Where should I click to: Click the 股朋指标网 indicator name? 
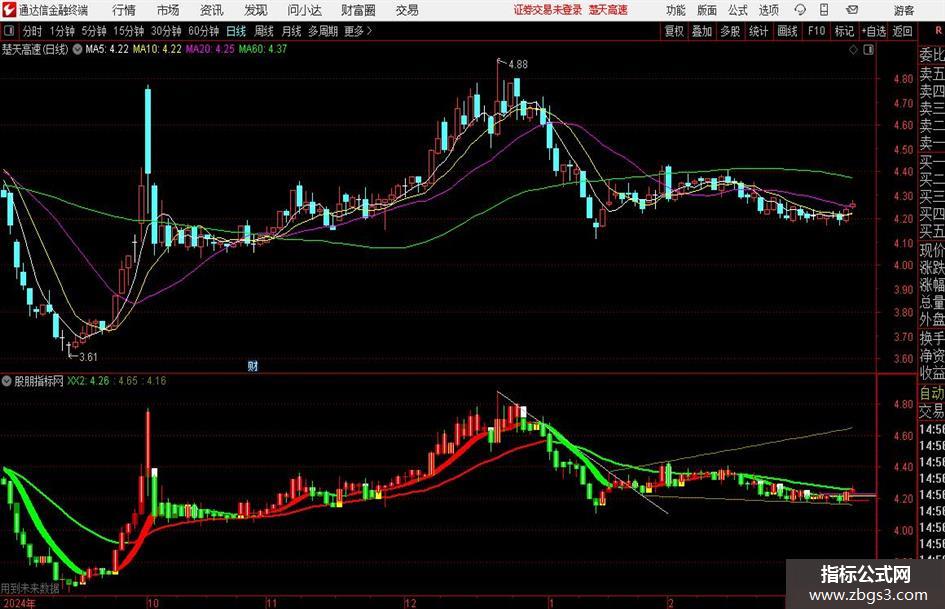[39, 381]
